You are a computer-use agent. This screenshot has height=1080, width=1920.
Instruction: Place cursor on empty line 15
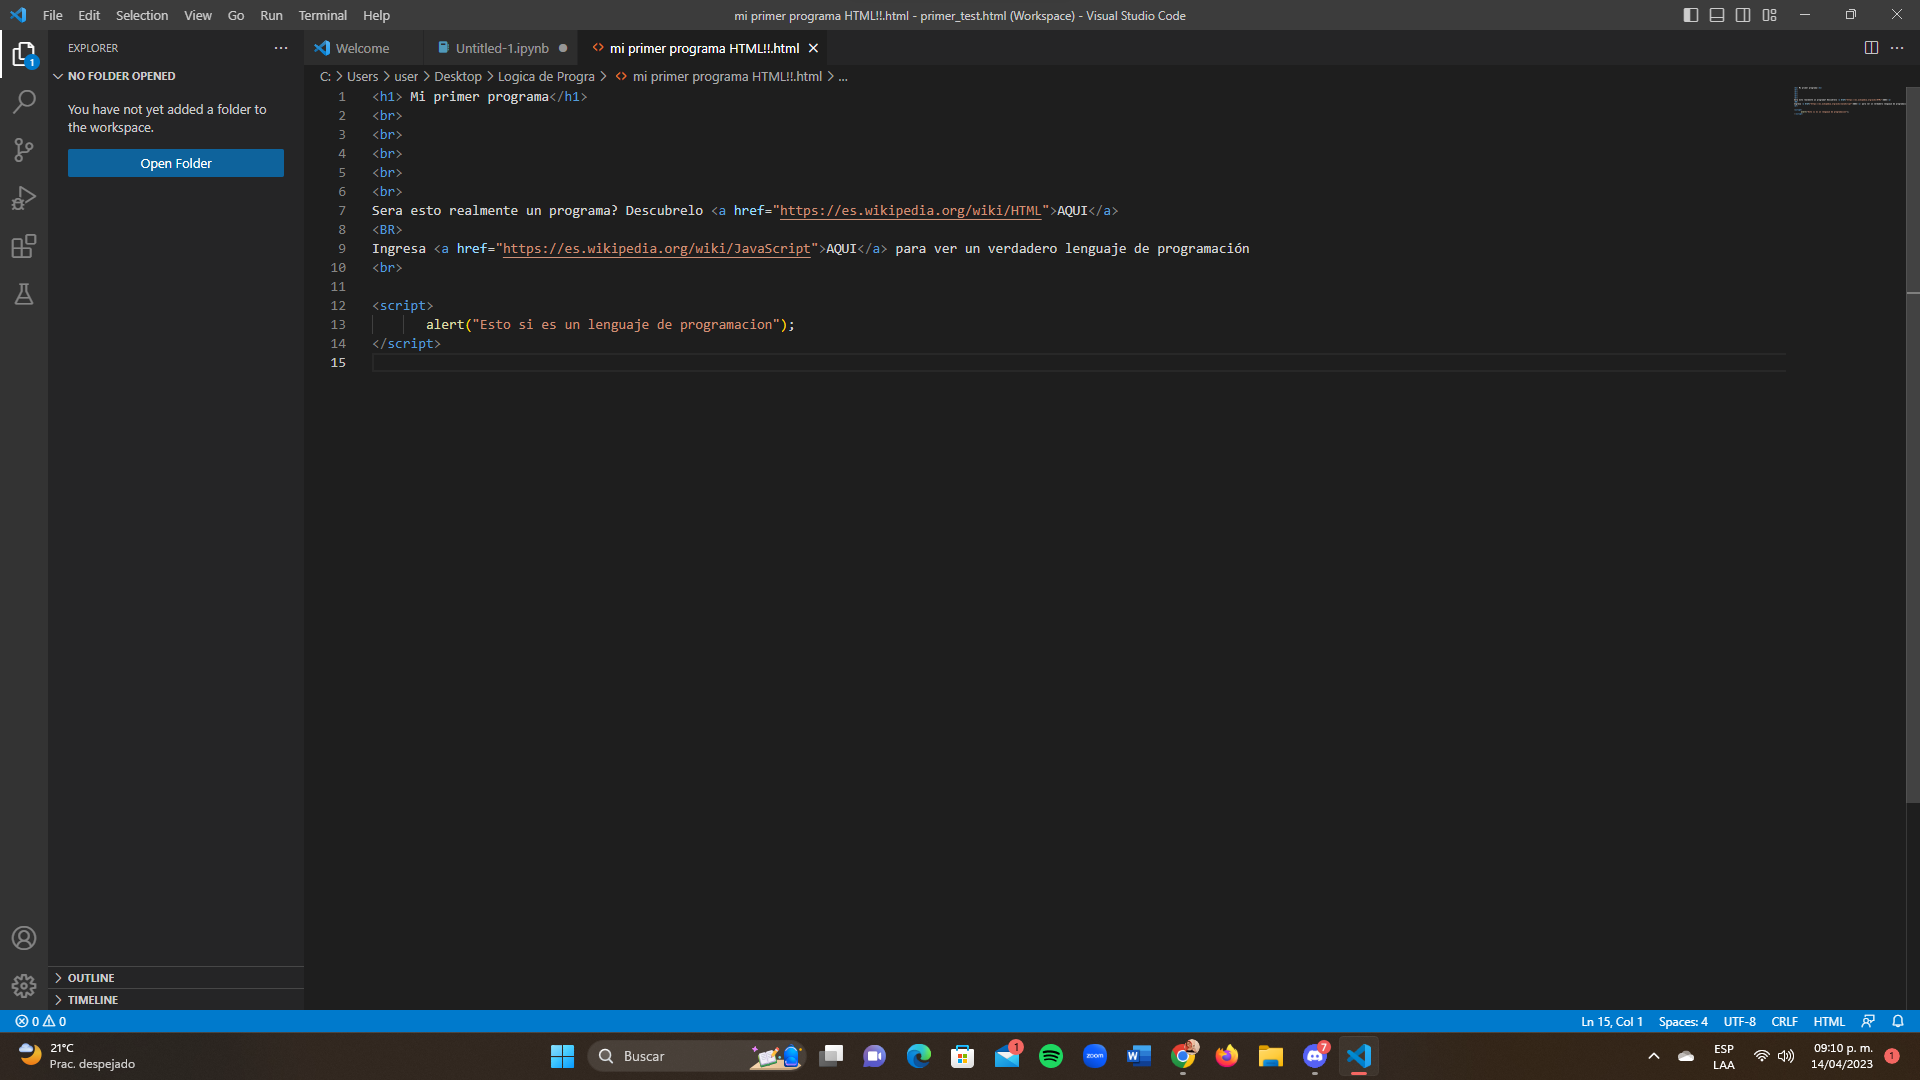click(1078, 362)
